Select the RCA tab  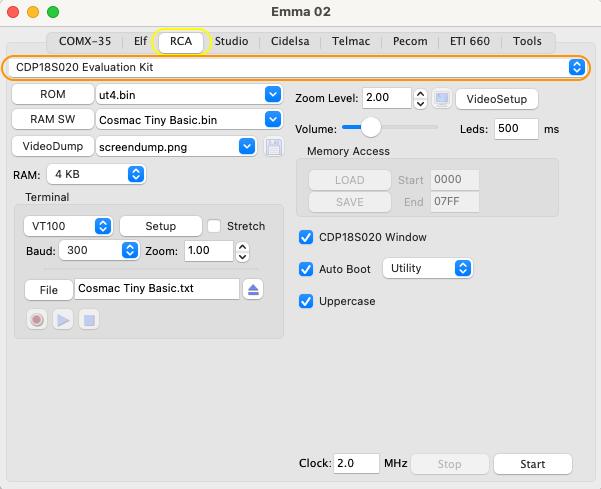point(181,41)
